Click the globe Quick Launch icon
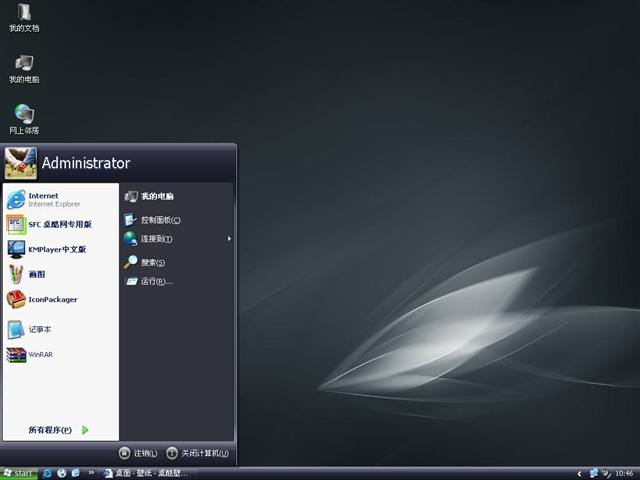Viewport: 640px width, 480px height. pos(62,473)
